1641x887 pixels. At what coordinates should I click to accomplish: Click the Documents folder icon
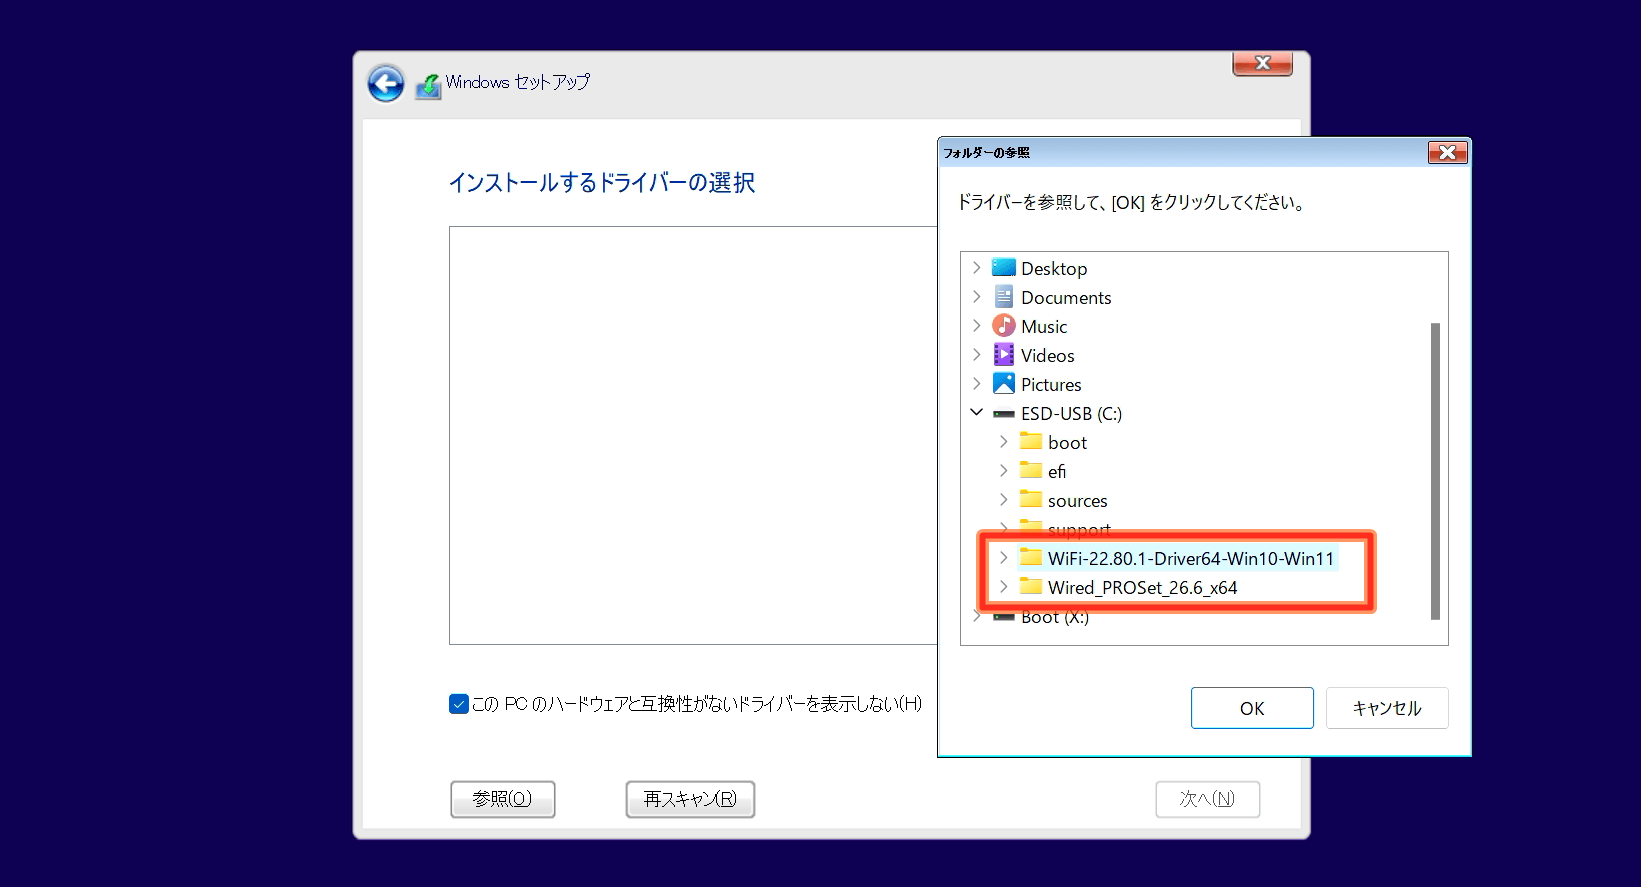[x=1003, y=297]
